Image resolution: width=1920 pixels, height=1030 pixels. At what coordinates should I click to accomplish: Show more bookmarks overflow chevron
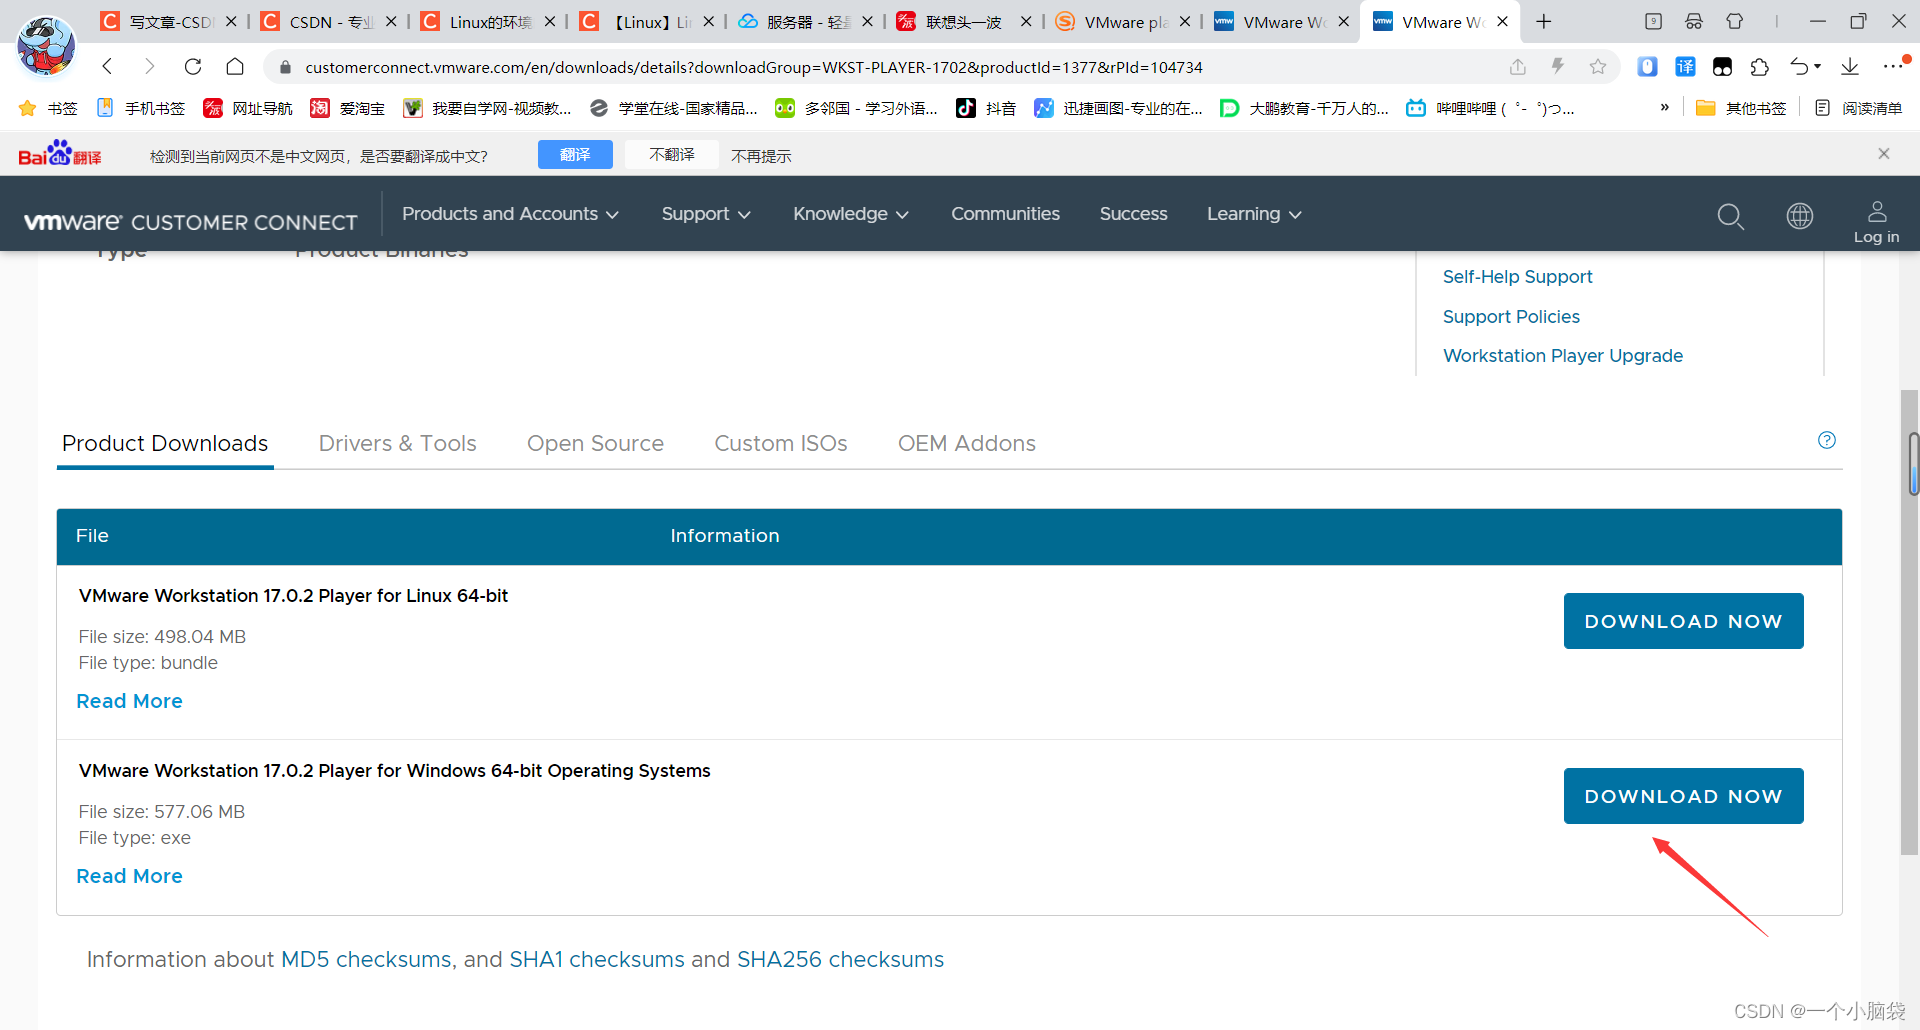1665,108
